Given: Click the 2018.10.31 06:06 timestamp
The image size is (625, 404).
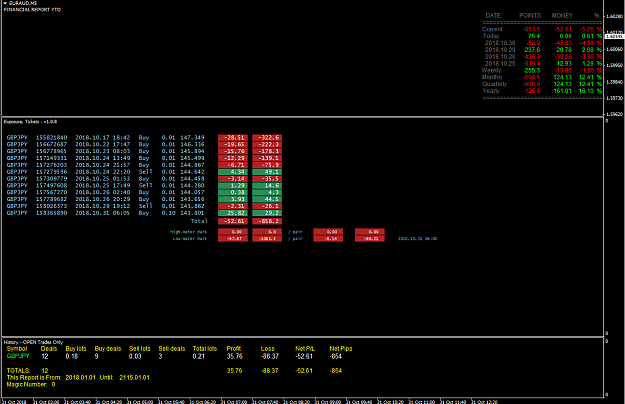Looking at the screenshot, I should point(417,239).
